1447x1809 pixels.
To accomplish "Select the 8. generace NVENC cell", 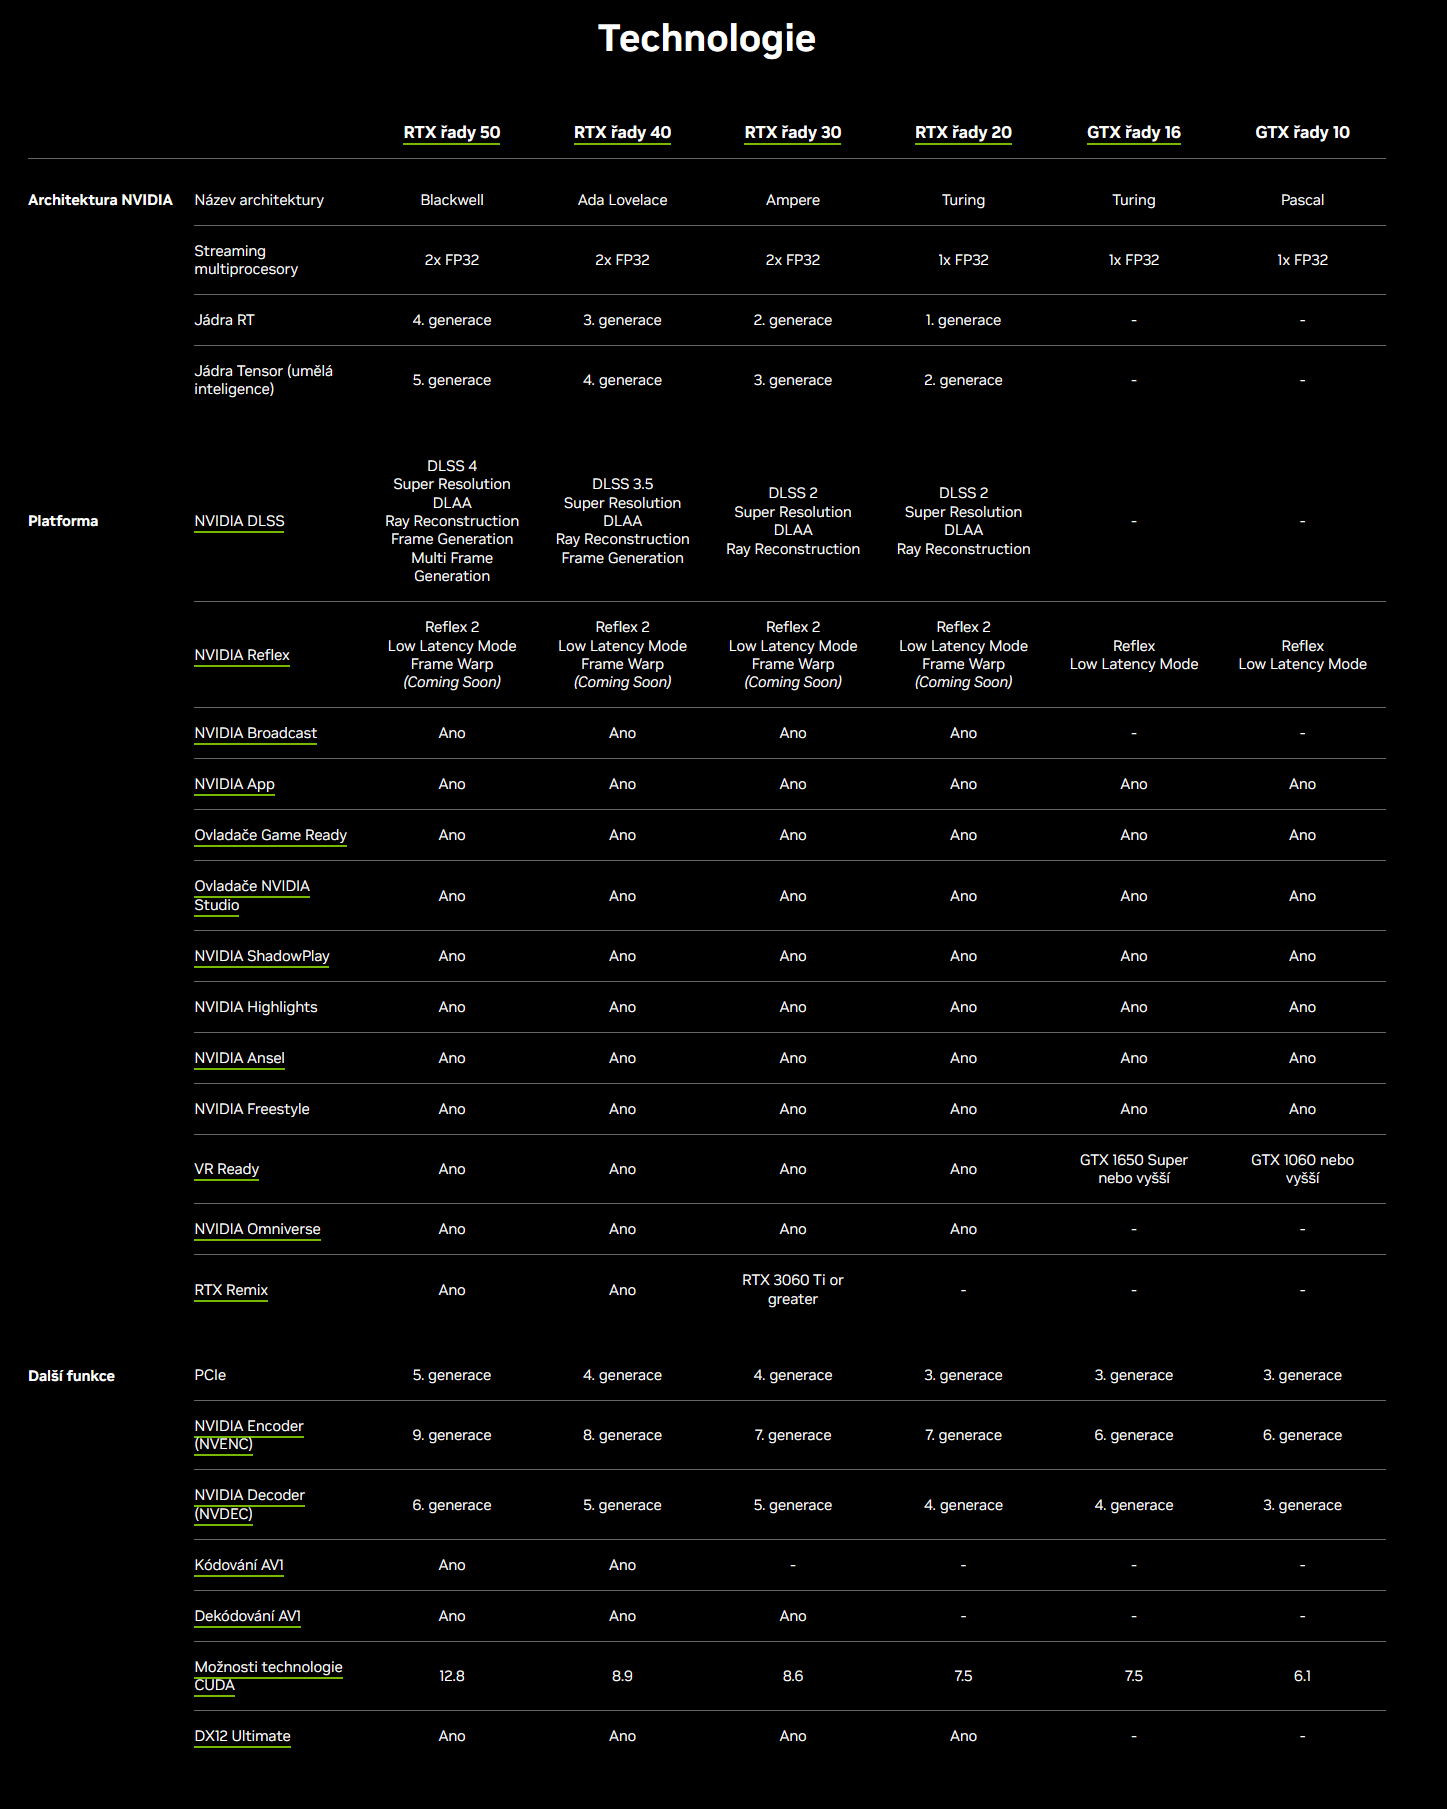I will point(622,1435).
